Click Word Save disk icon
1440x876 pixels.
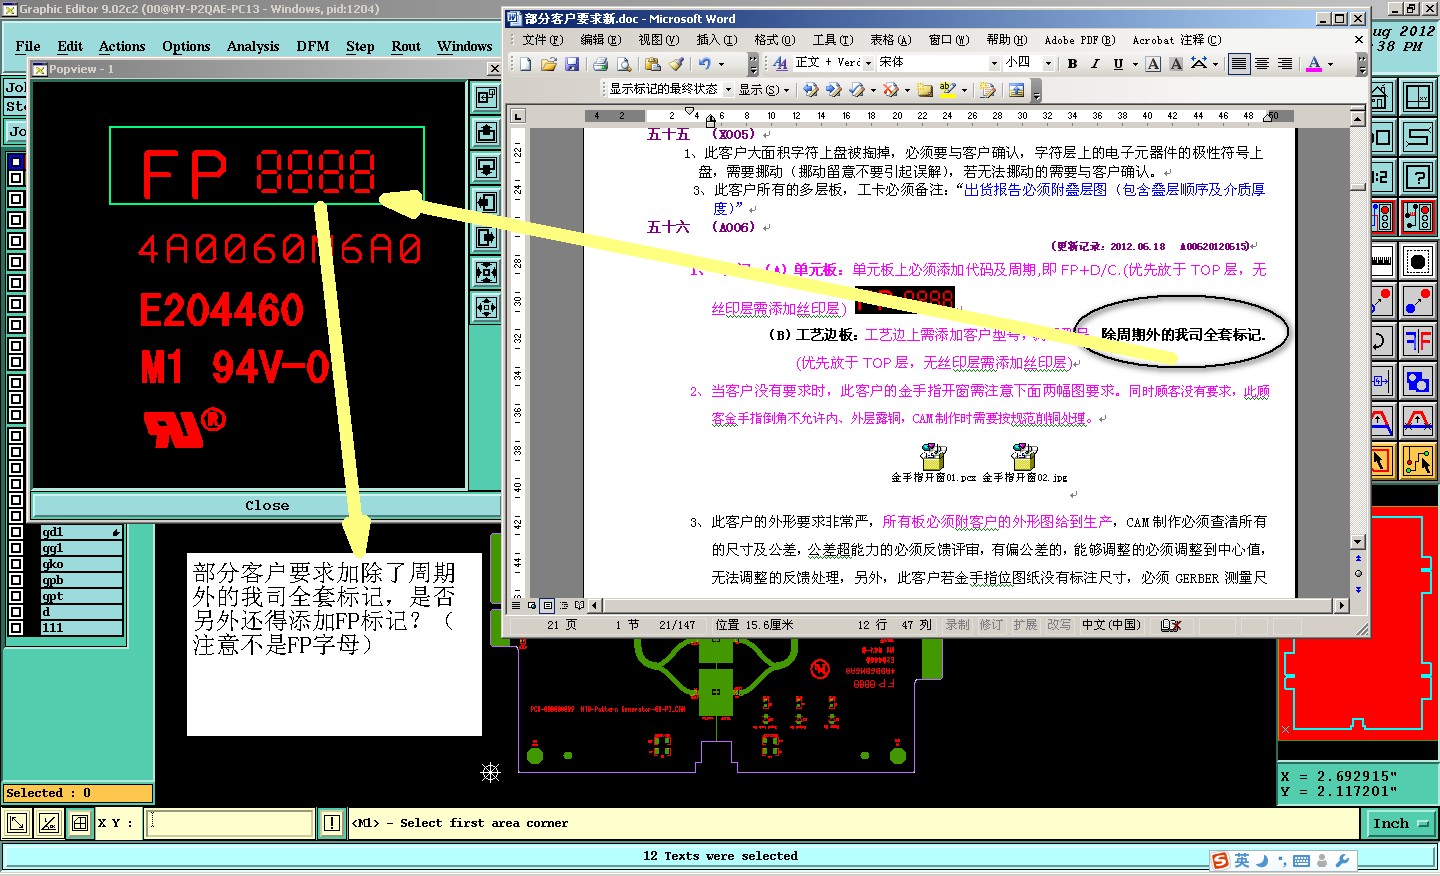(572, 64)
